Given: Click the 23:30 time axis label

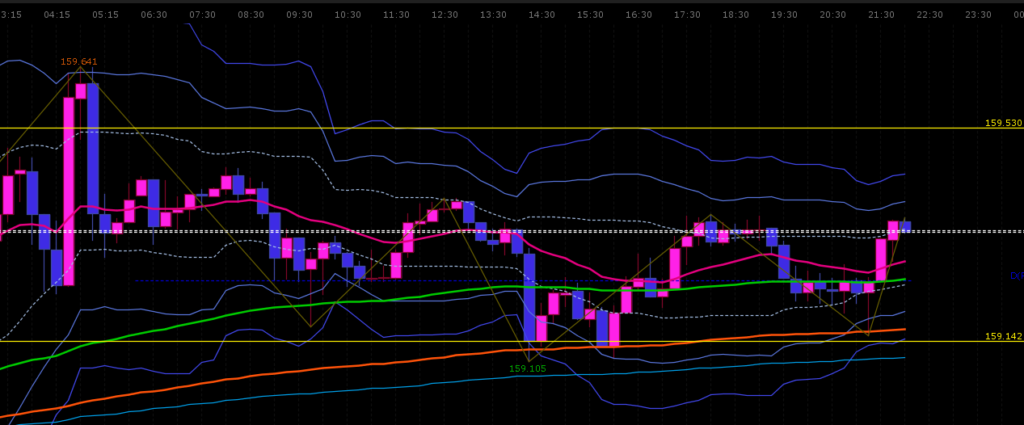Looking at the screenshot, I should point(978,15).
